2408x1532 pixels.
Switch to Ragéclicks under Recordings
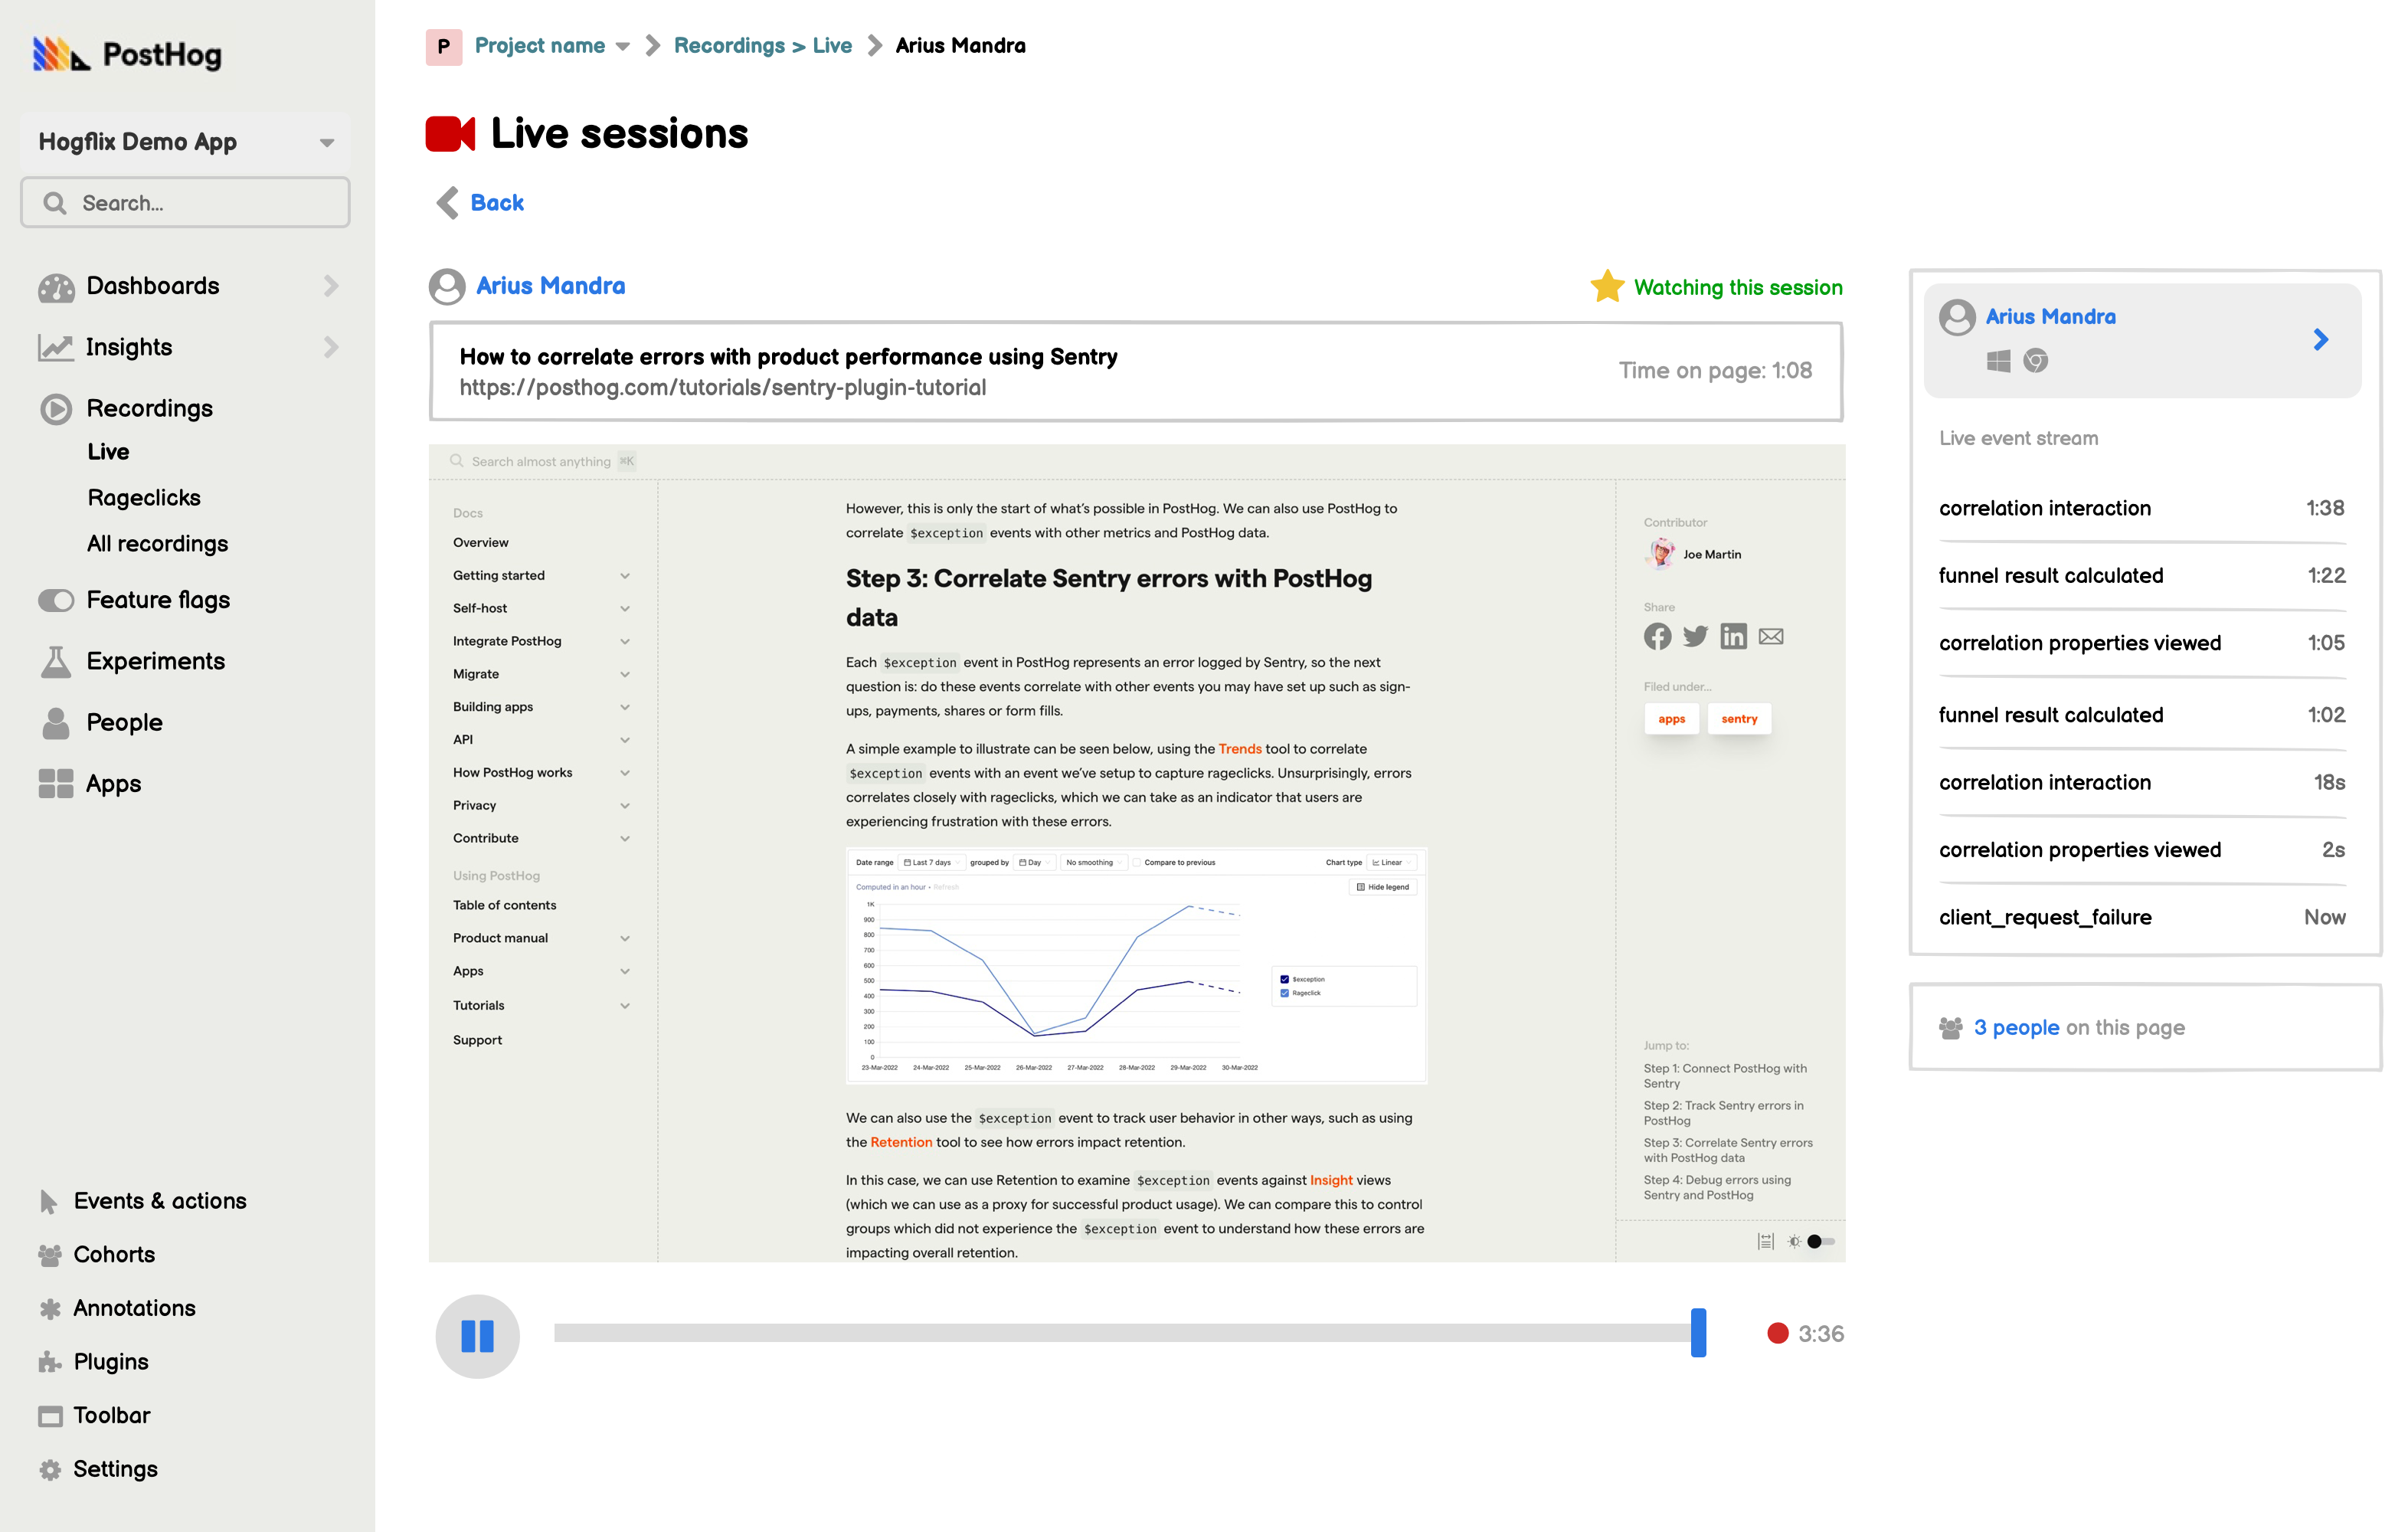[x=145, y=497]
